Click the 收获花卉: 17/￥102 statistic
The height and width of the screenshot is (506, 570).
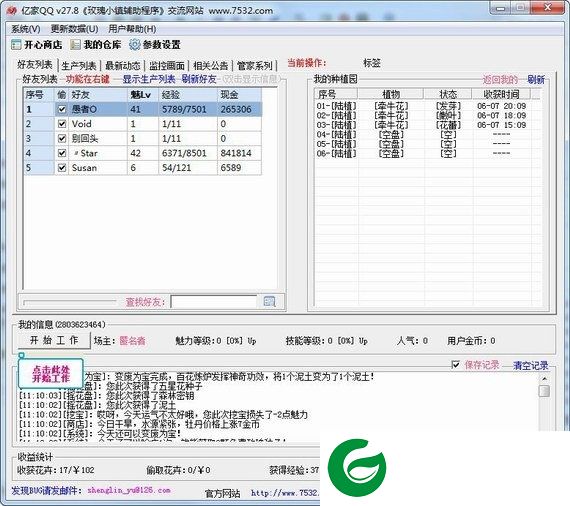point(56,470)
